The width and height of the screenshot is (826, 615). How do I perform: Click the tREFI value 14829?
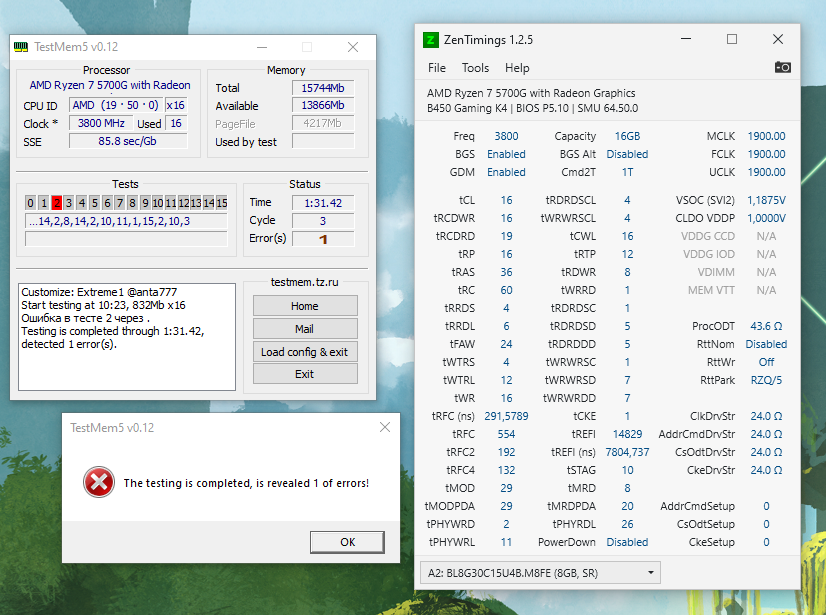(x=627, y=434)
